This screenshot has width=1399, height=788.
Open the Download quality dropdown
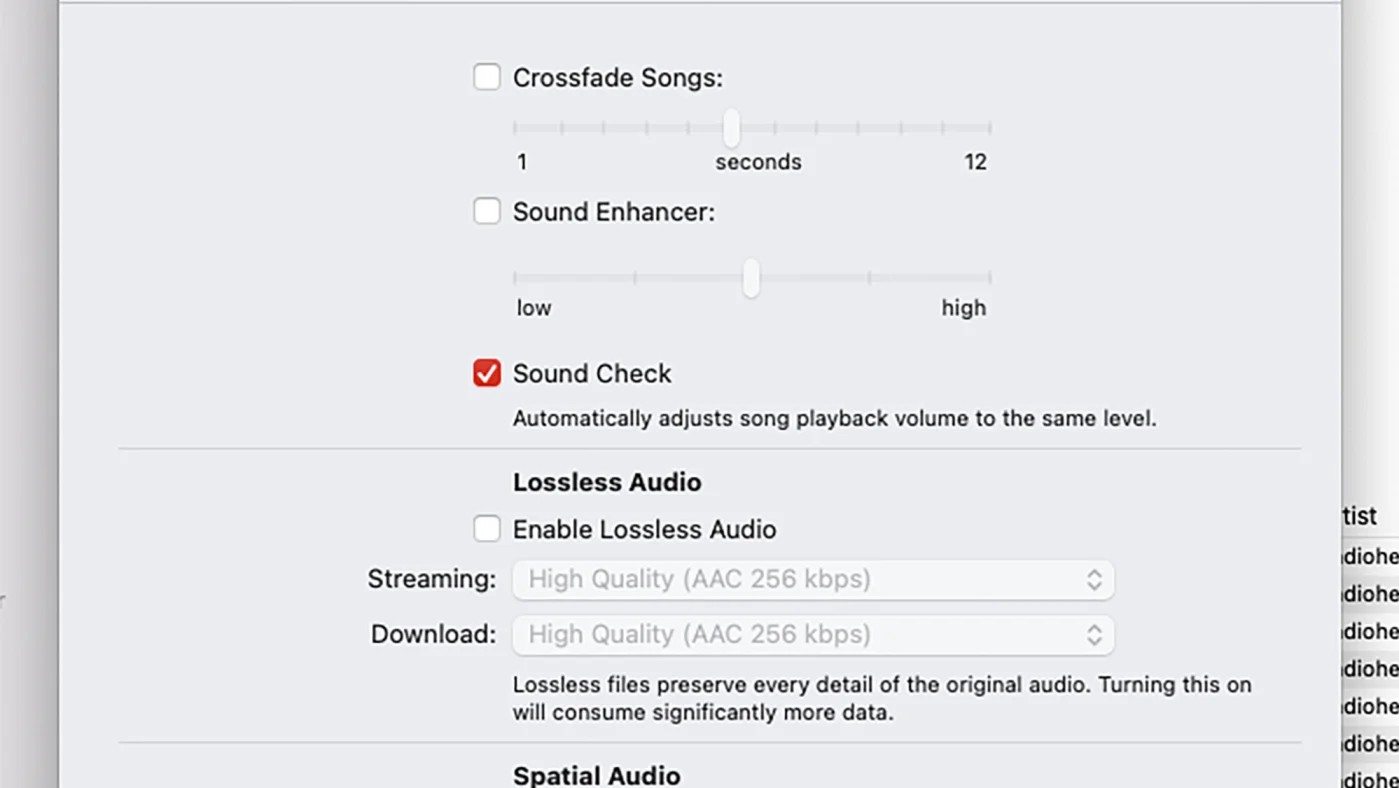(812, 635)
